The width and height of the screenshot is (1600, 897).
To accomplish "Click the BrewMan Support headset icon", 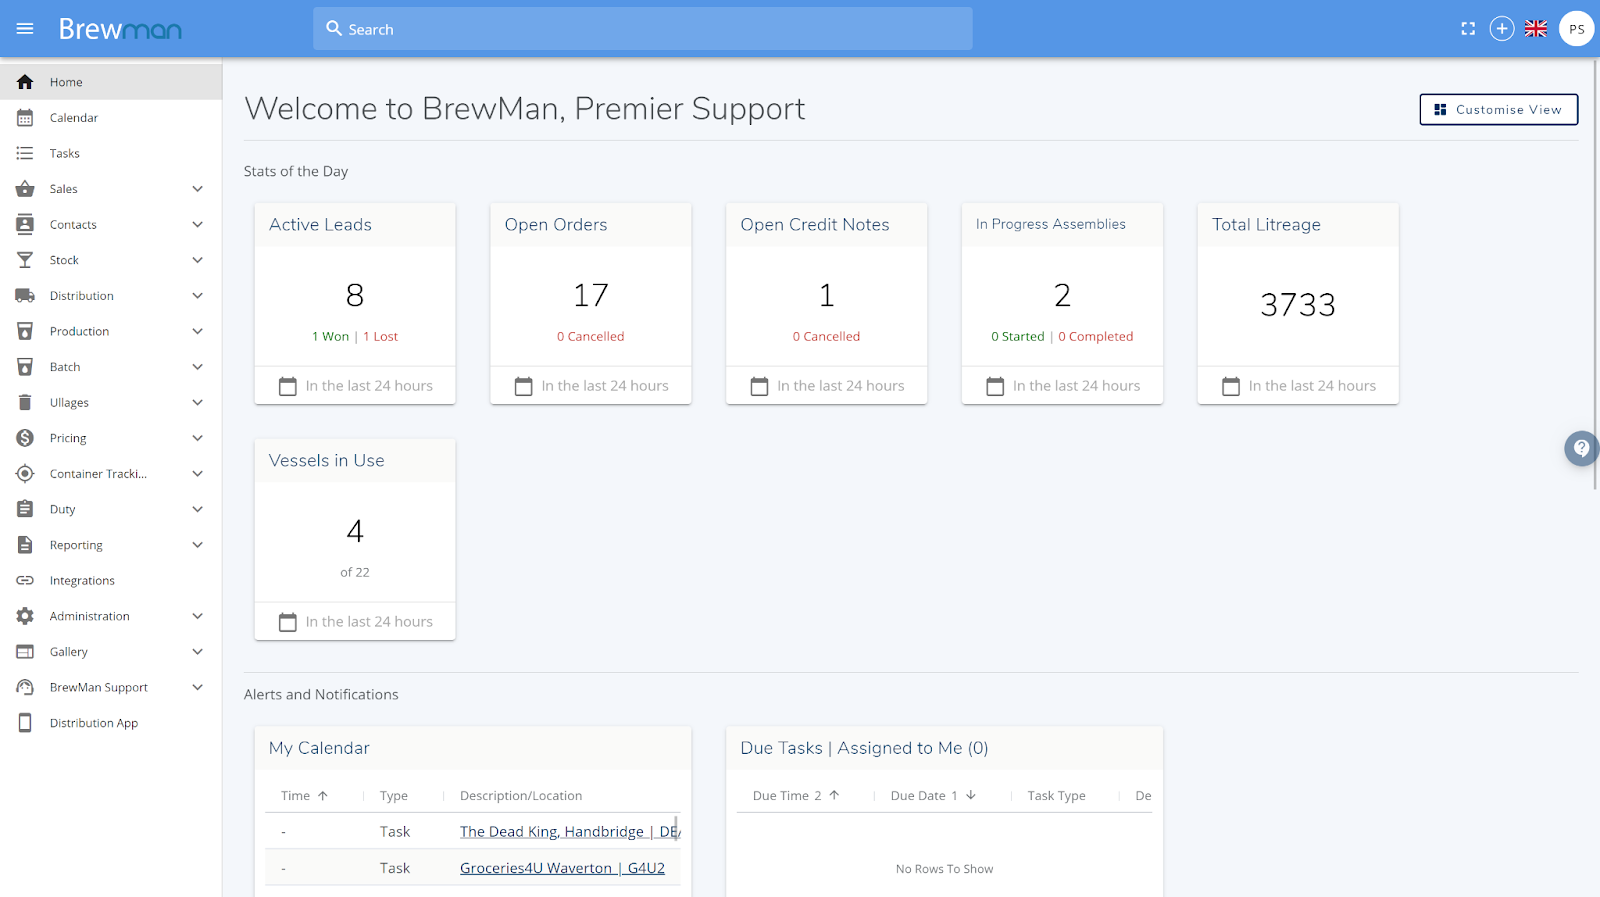I will [x=25, y=687].
